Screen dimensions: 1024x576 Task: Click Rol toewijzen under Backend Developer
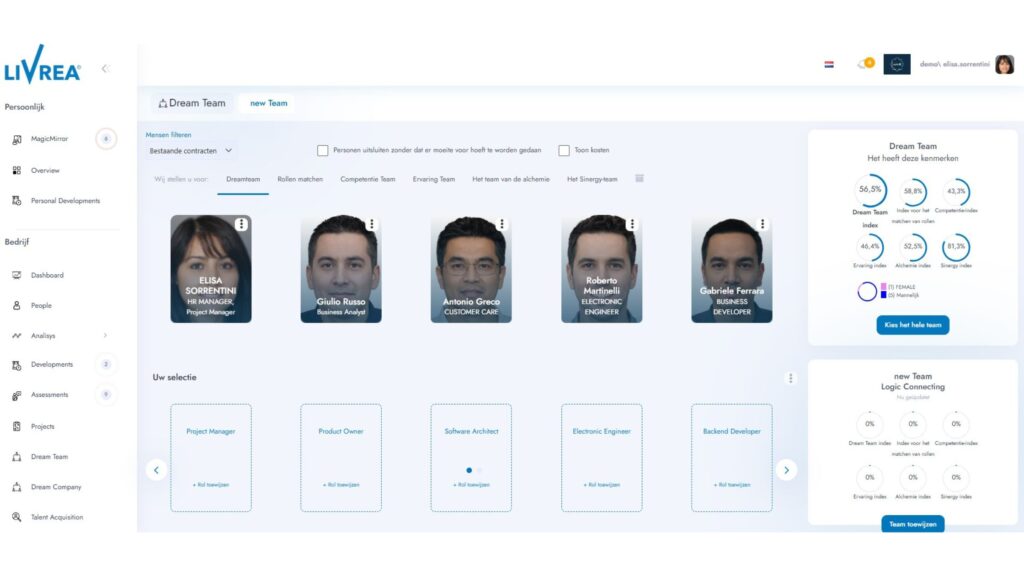[x=731, y=485]
